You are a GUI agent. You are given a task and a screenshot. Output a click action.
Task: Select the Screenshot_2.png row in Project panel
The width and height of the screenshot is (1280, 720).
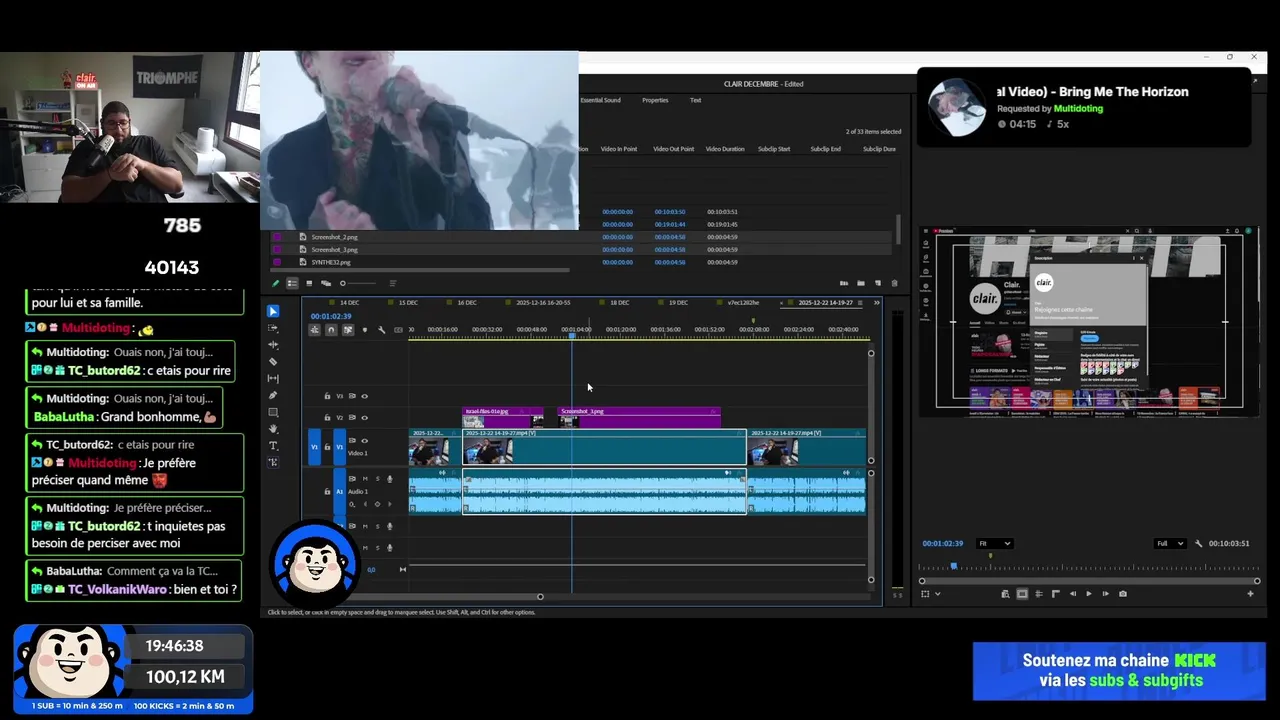580,237
